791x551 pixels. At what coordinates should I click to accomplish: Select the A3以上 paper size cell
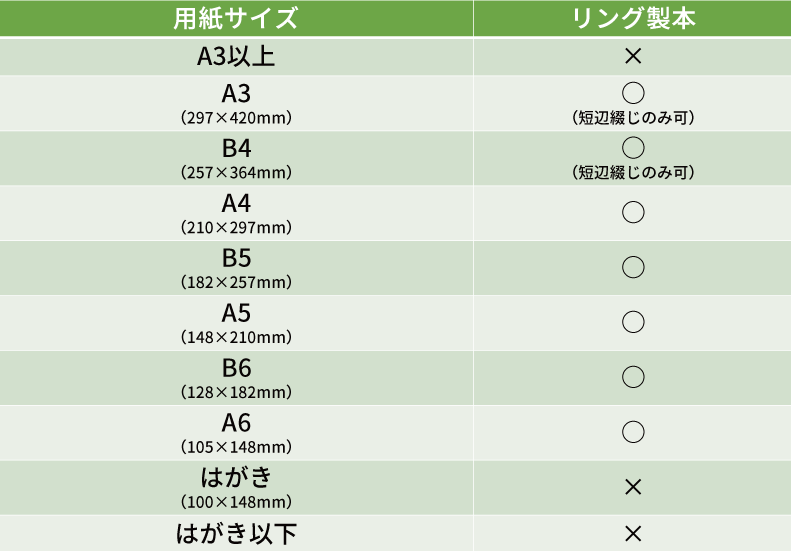236,57
